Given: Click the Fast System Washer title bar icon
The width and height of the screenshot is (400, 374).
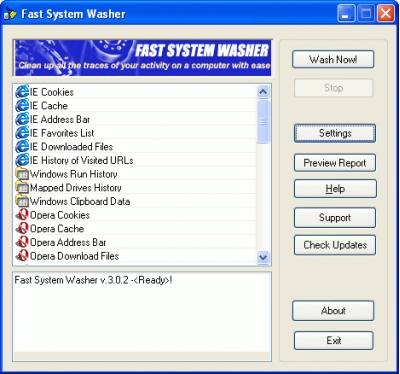Looking at the screenshot, I should coord(10,14).
